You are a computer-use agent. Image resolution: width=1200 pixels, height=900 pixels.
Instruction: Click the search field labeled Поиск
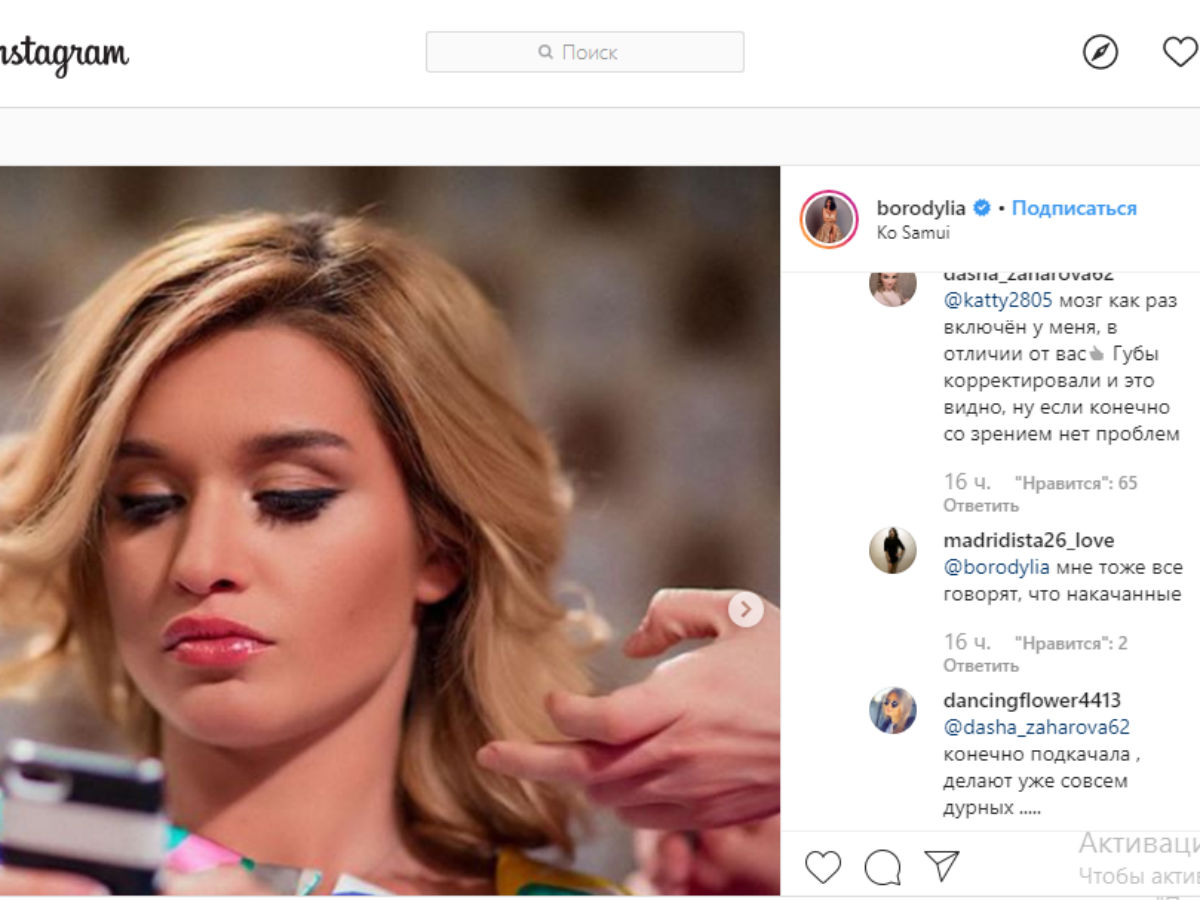point(585,52)
